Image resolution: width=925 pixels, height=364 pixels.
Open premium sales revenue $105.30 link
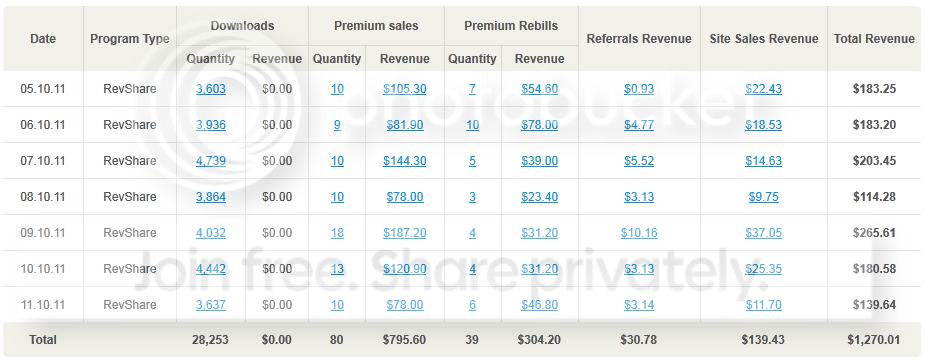coord(405,89)
